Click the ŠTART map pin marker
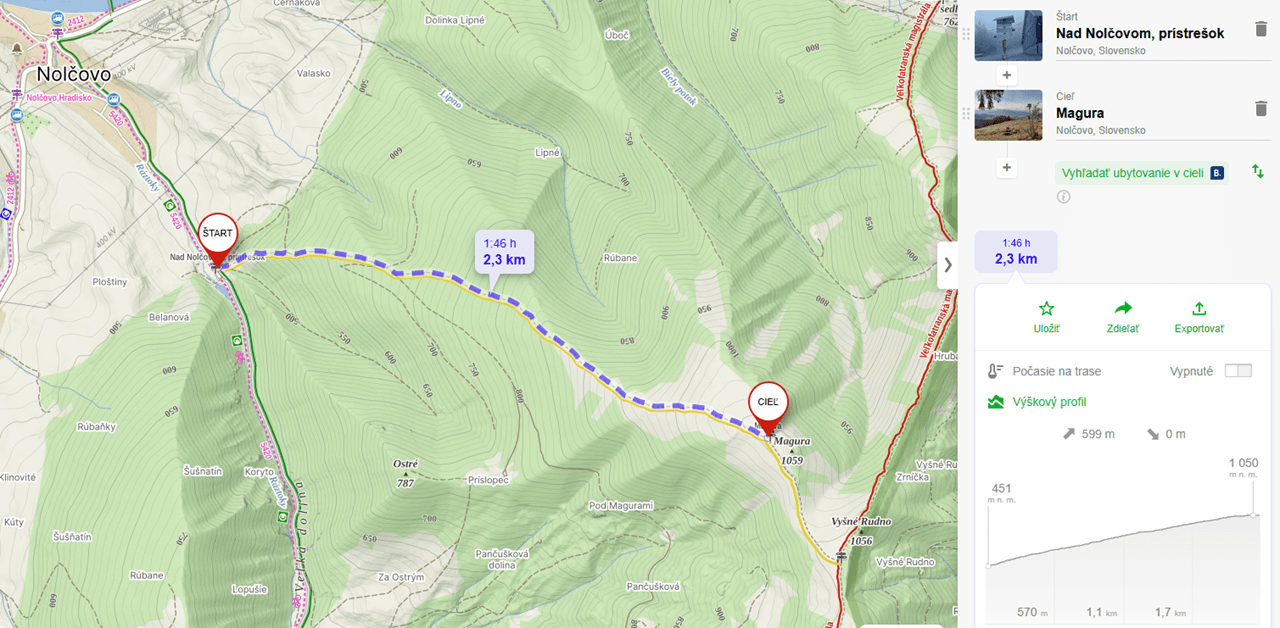 217,240
